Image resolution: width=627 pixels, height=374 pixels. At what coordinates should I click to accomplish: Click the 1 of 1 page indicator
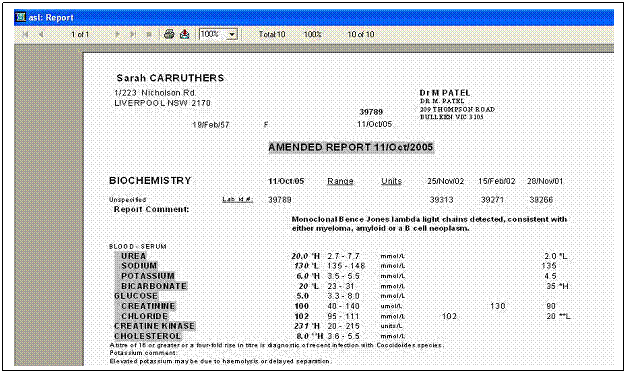(80, 35)
